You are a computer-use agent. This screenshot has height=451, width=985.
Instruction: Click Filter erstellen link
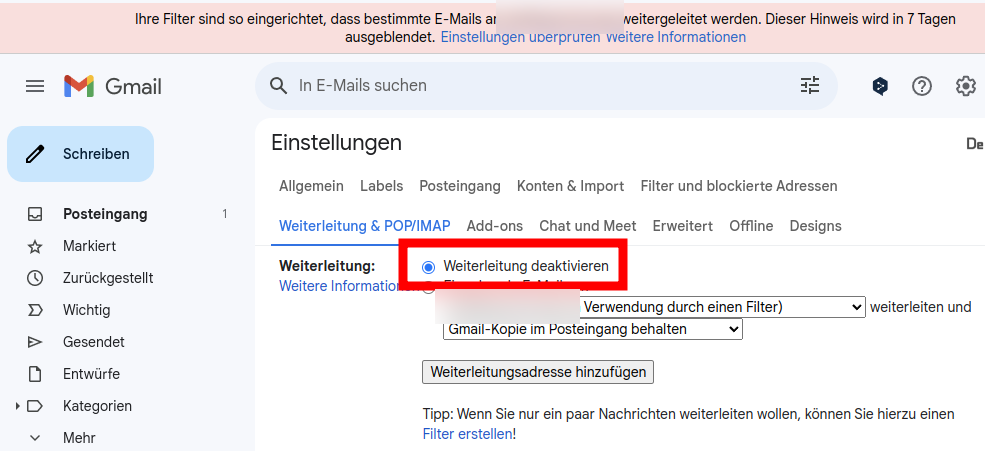click(x=467, y=434)
